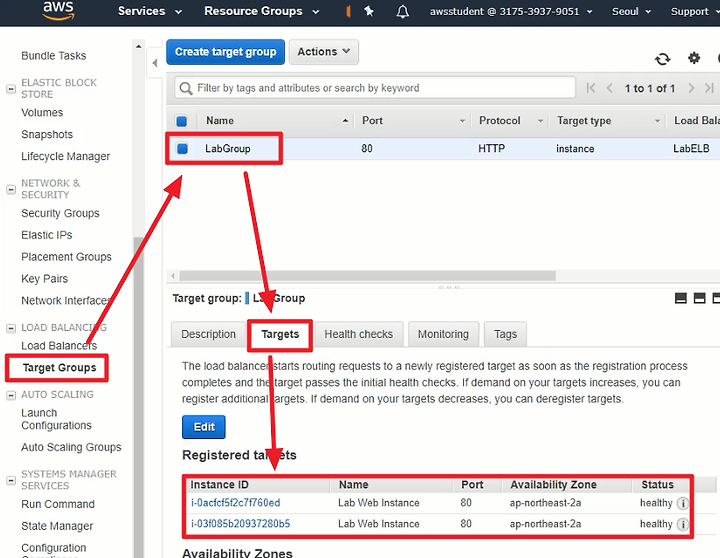
Task: Open the Services dropdown
Action: tap(150, 11)
